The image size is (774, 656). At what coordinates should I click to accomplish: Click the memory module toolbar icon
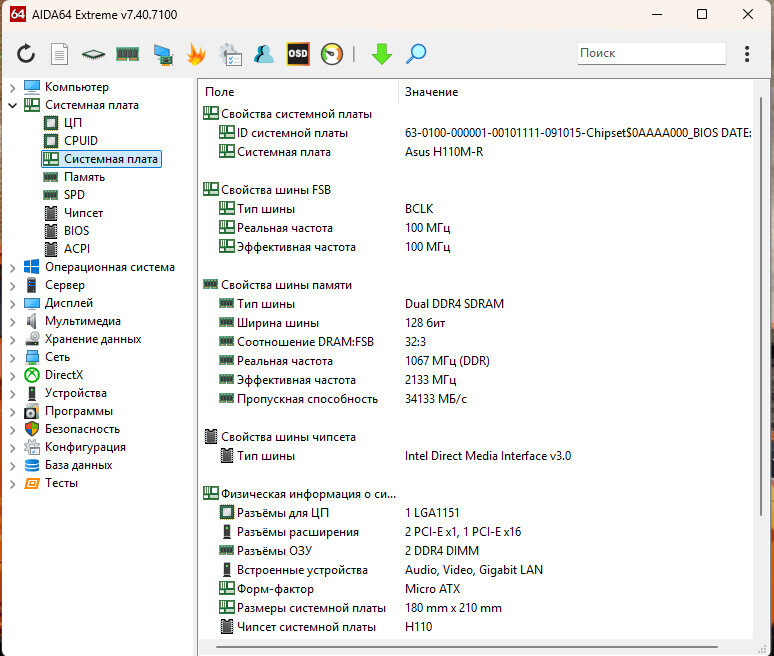click(x=127, y=54)
